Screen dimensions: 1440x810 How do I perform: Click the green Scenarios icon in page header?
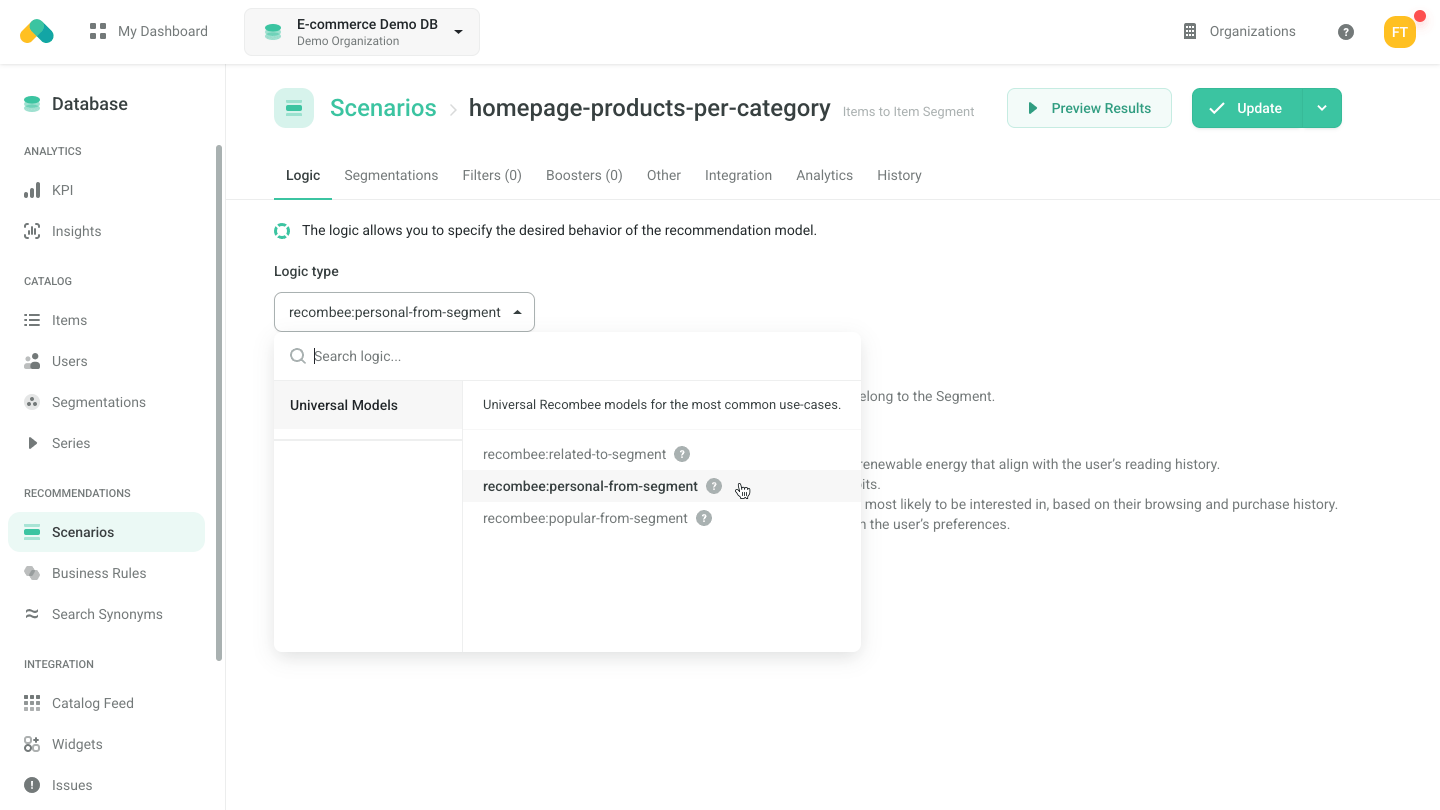click(294, 108)
